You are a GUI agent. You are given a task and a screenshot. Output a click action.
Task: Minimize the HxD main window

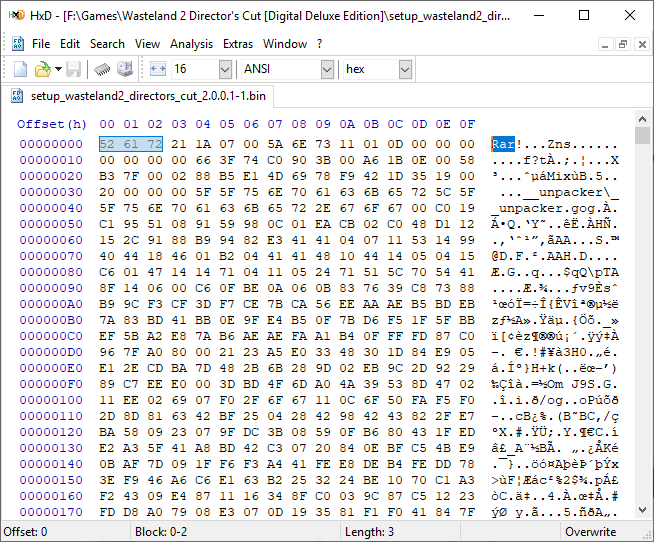(539, 15)
